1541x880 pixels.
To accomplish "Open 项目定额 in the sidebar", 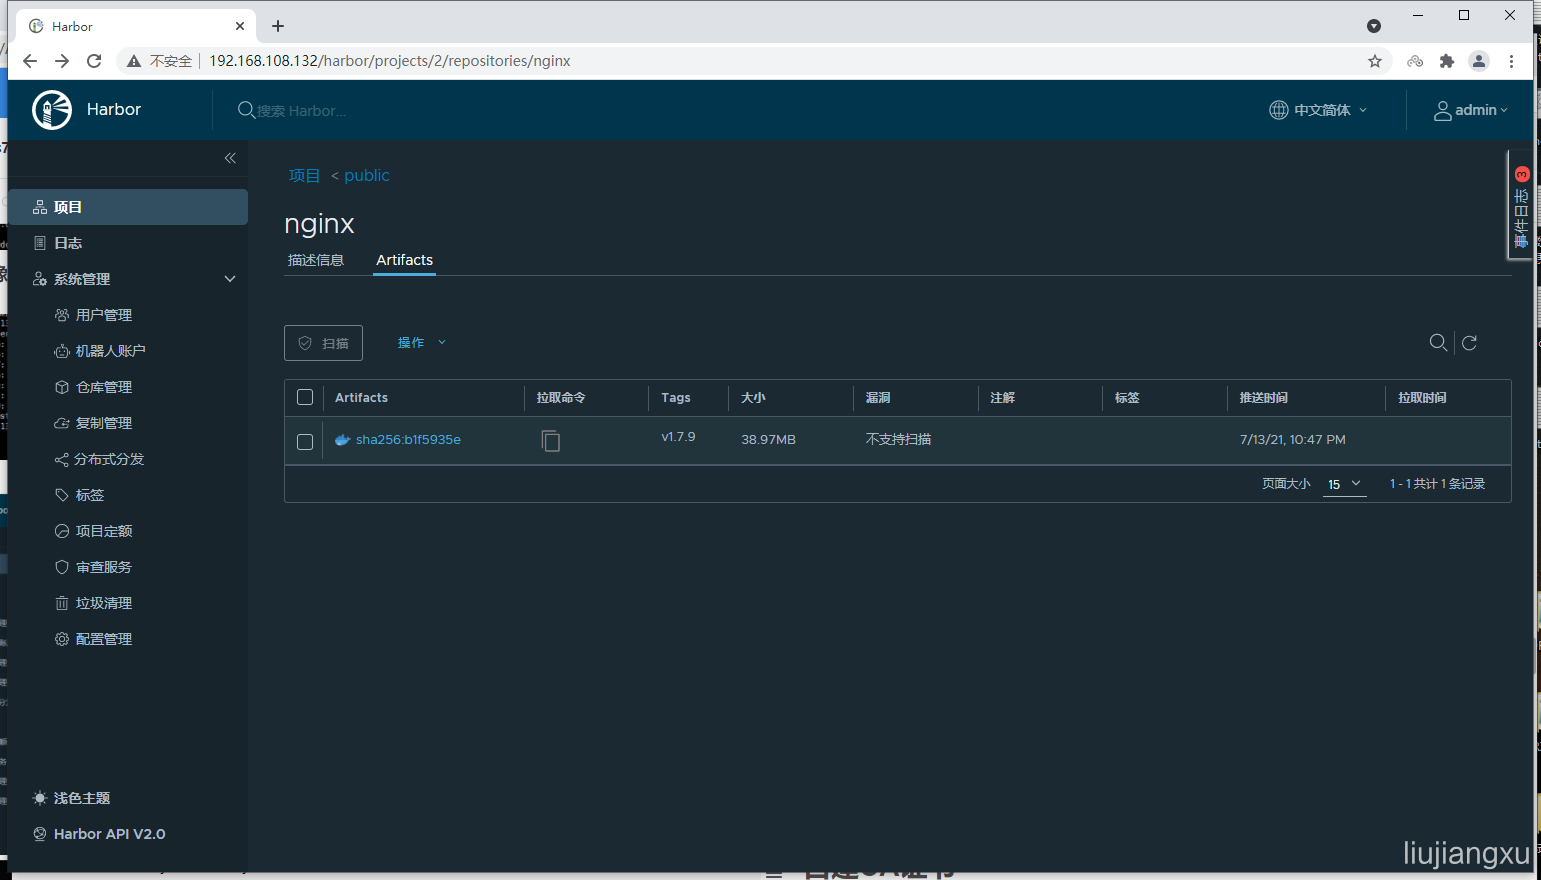I will [x=104, y=531].
